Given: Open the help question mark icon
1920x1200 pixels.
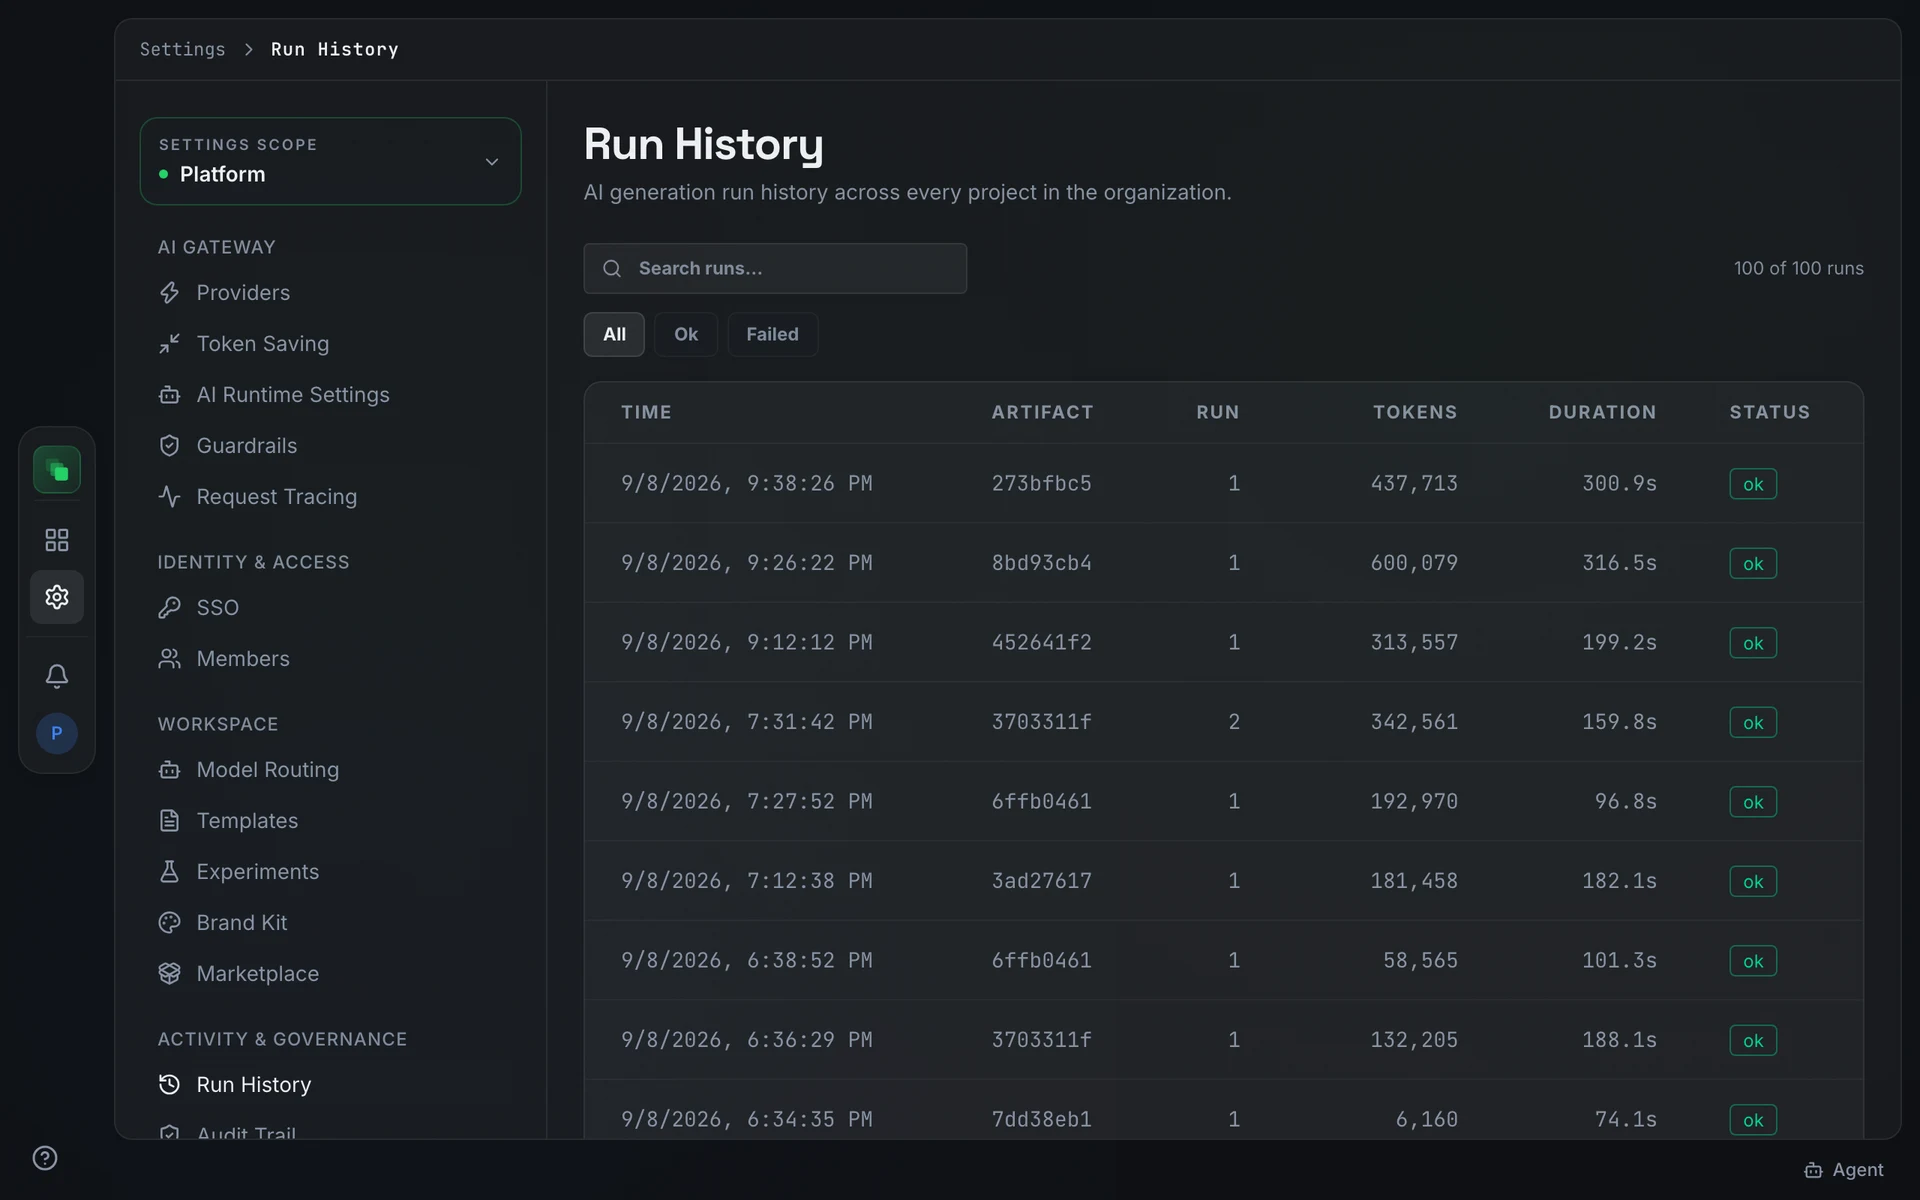Looking at the screenshot, I should tap(45, 1158).
